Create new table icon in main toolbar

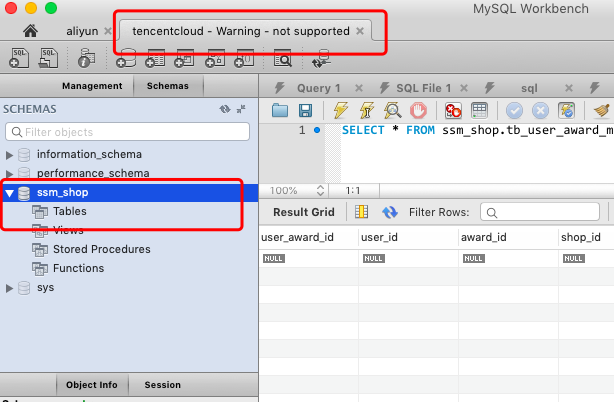pos(155,58)
